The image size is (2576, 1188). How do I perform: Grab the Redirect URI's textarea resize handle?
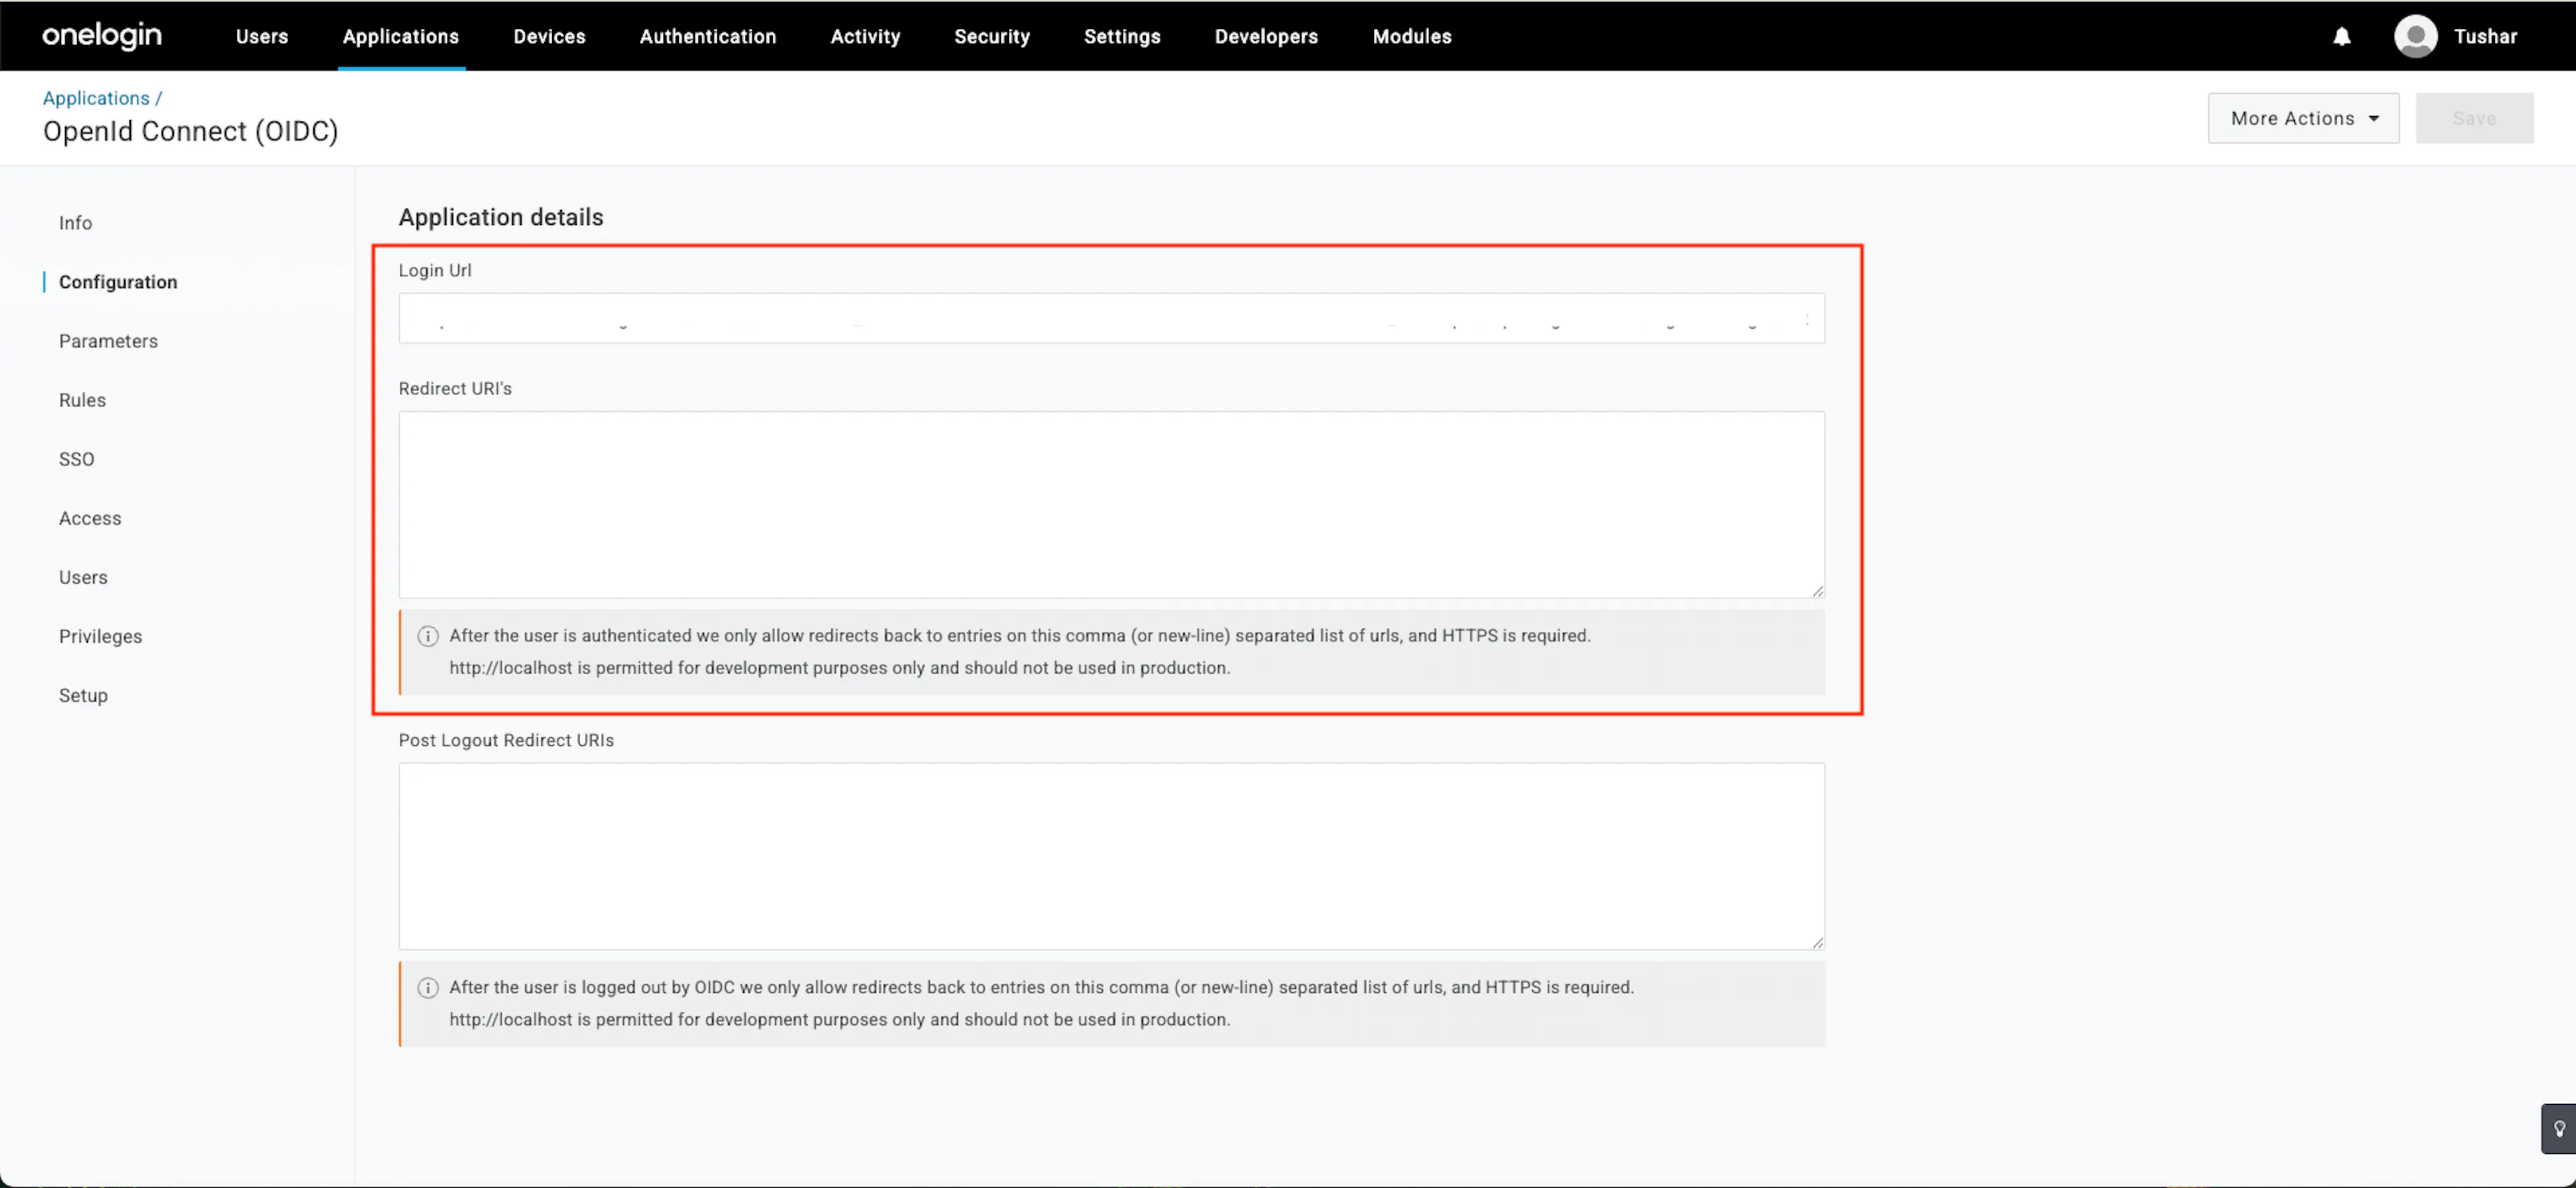point(1817,591)
